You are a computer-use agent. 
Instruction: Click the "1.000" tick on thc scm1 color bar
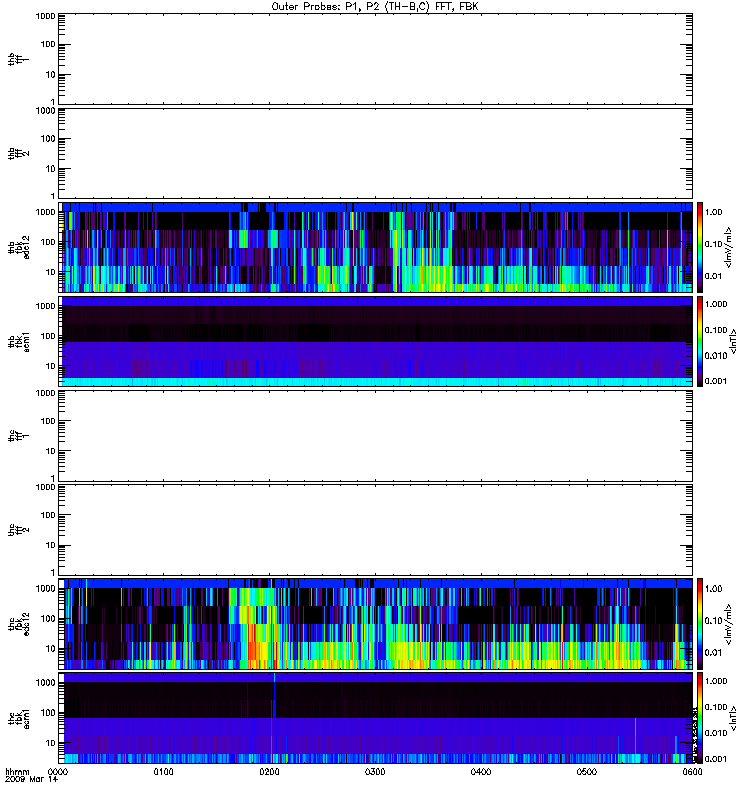716,681
